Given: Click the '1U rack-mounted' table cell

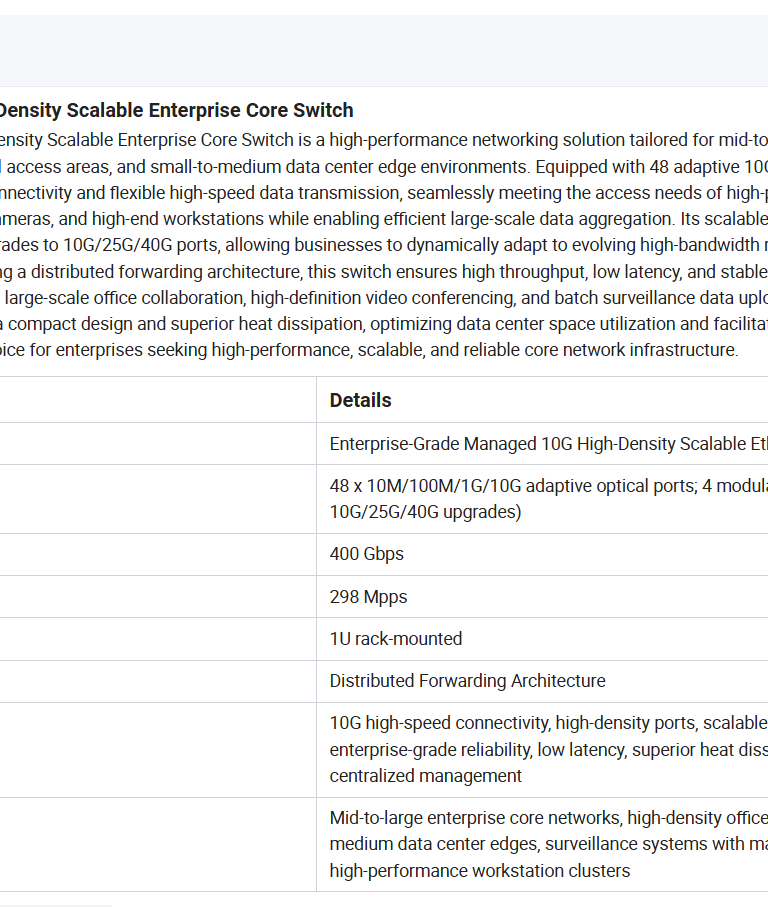Looking at the screenshot, I should pyautogui.click(x=396, y=639).
